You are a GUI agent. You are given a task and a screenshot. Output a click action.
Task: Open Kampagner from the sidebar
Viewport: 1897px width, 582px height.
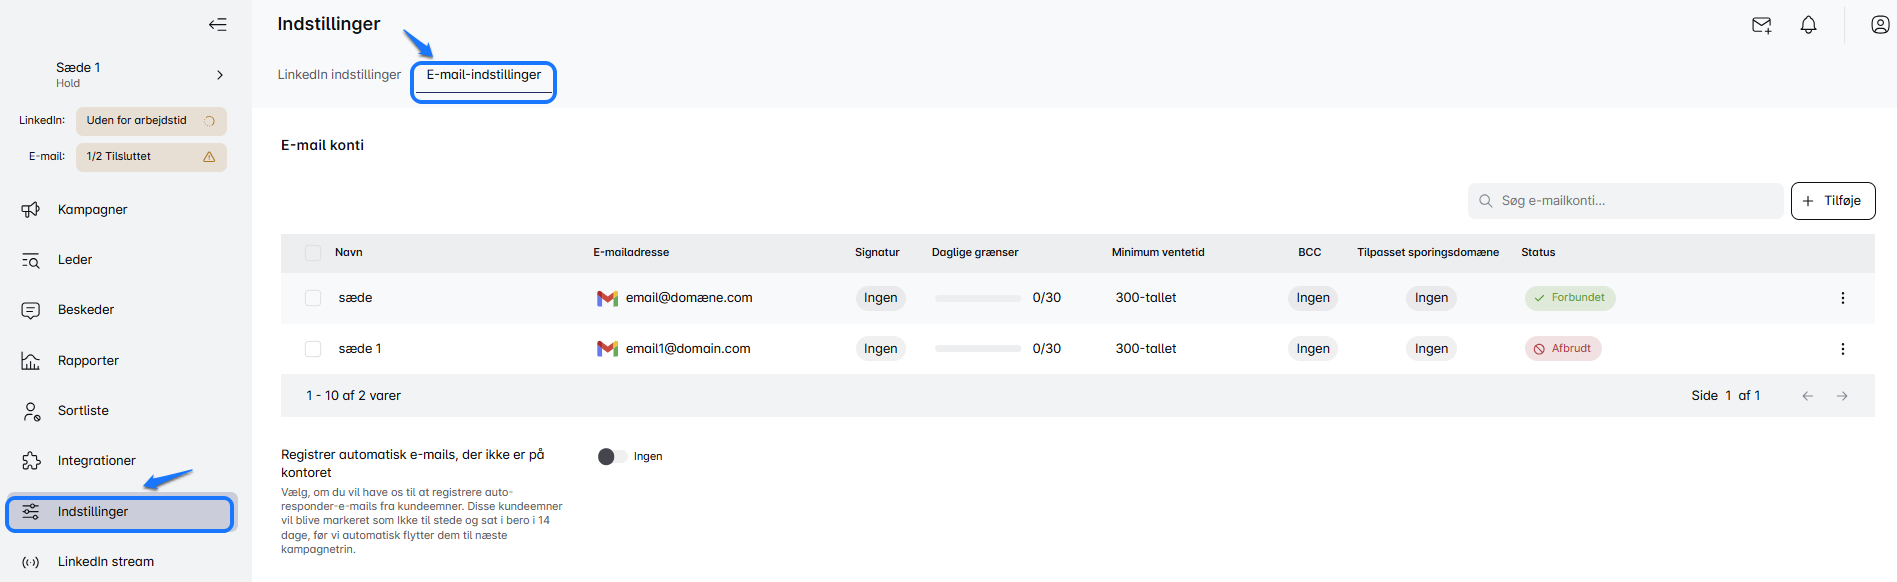tap(92, 210)
